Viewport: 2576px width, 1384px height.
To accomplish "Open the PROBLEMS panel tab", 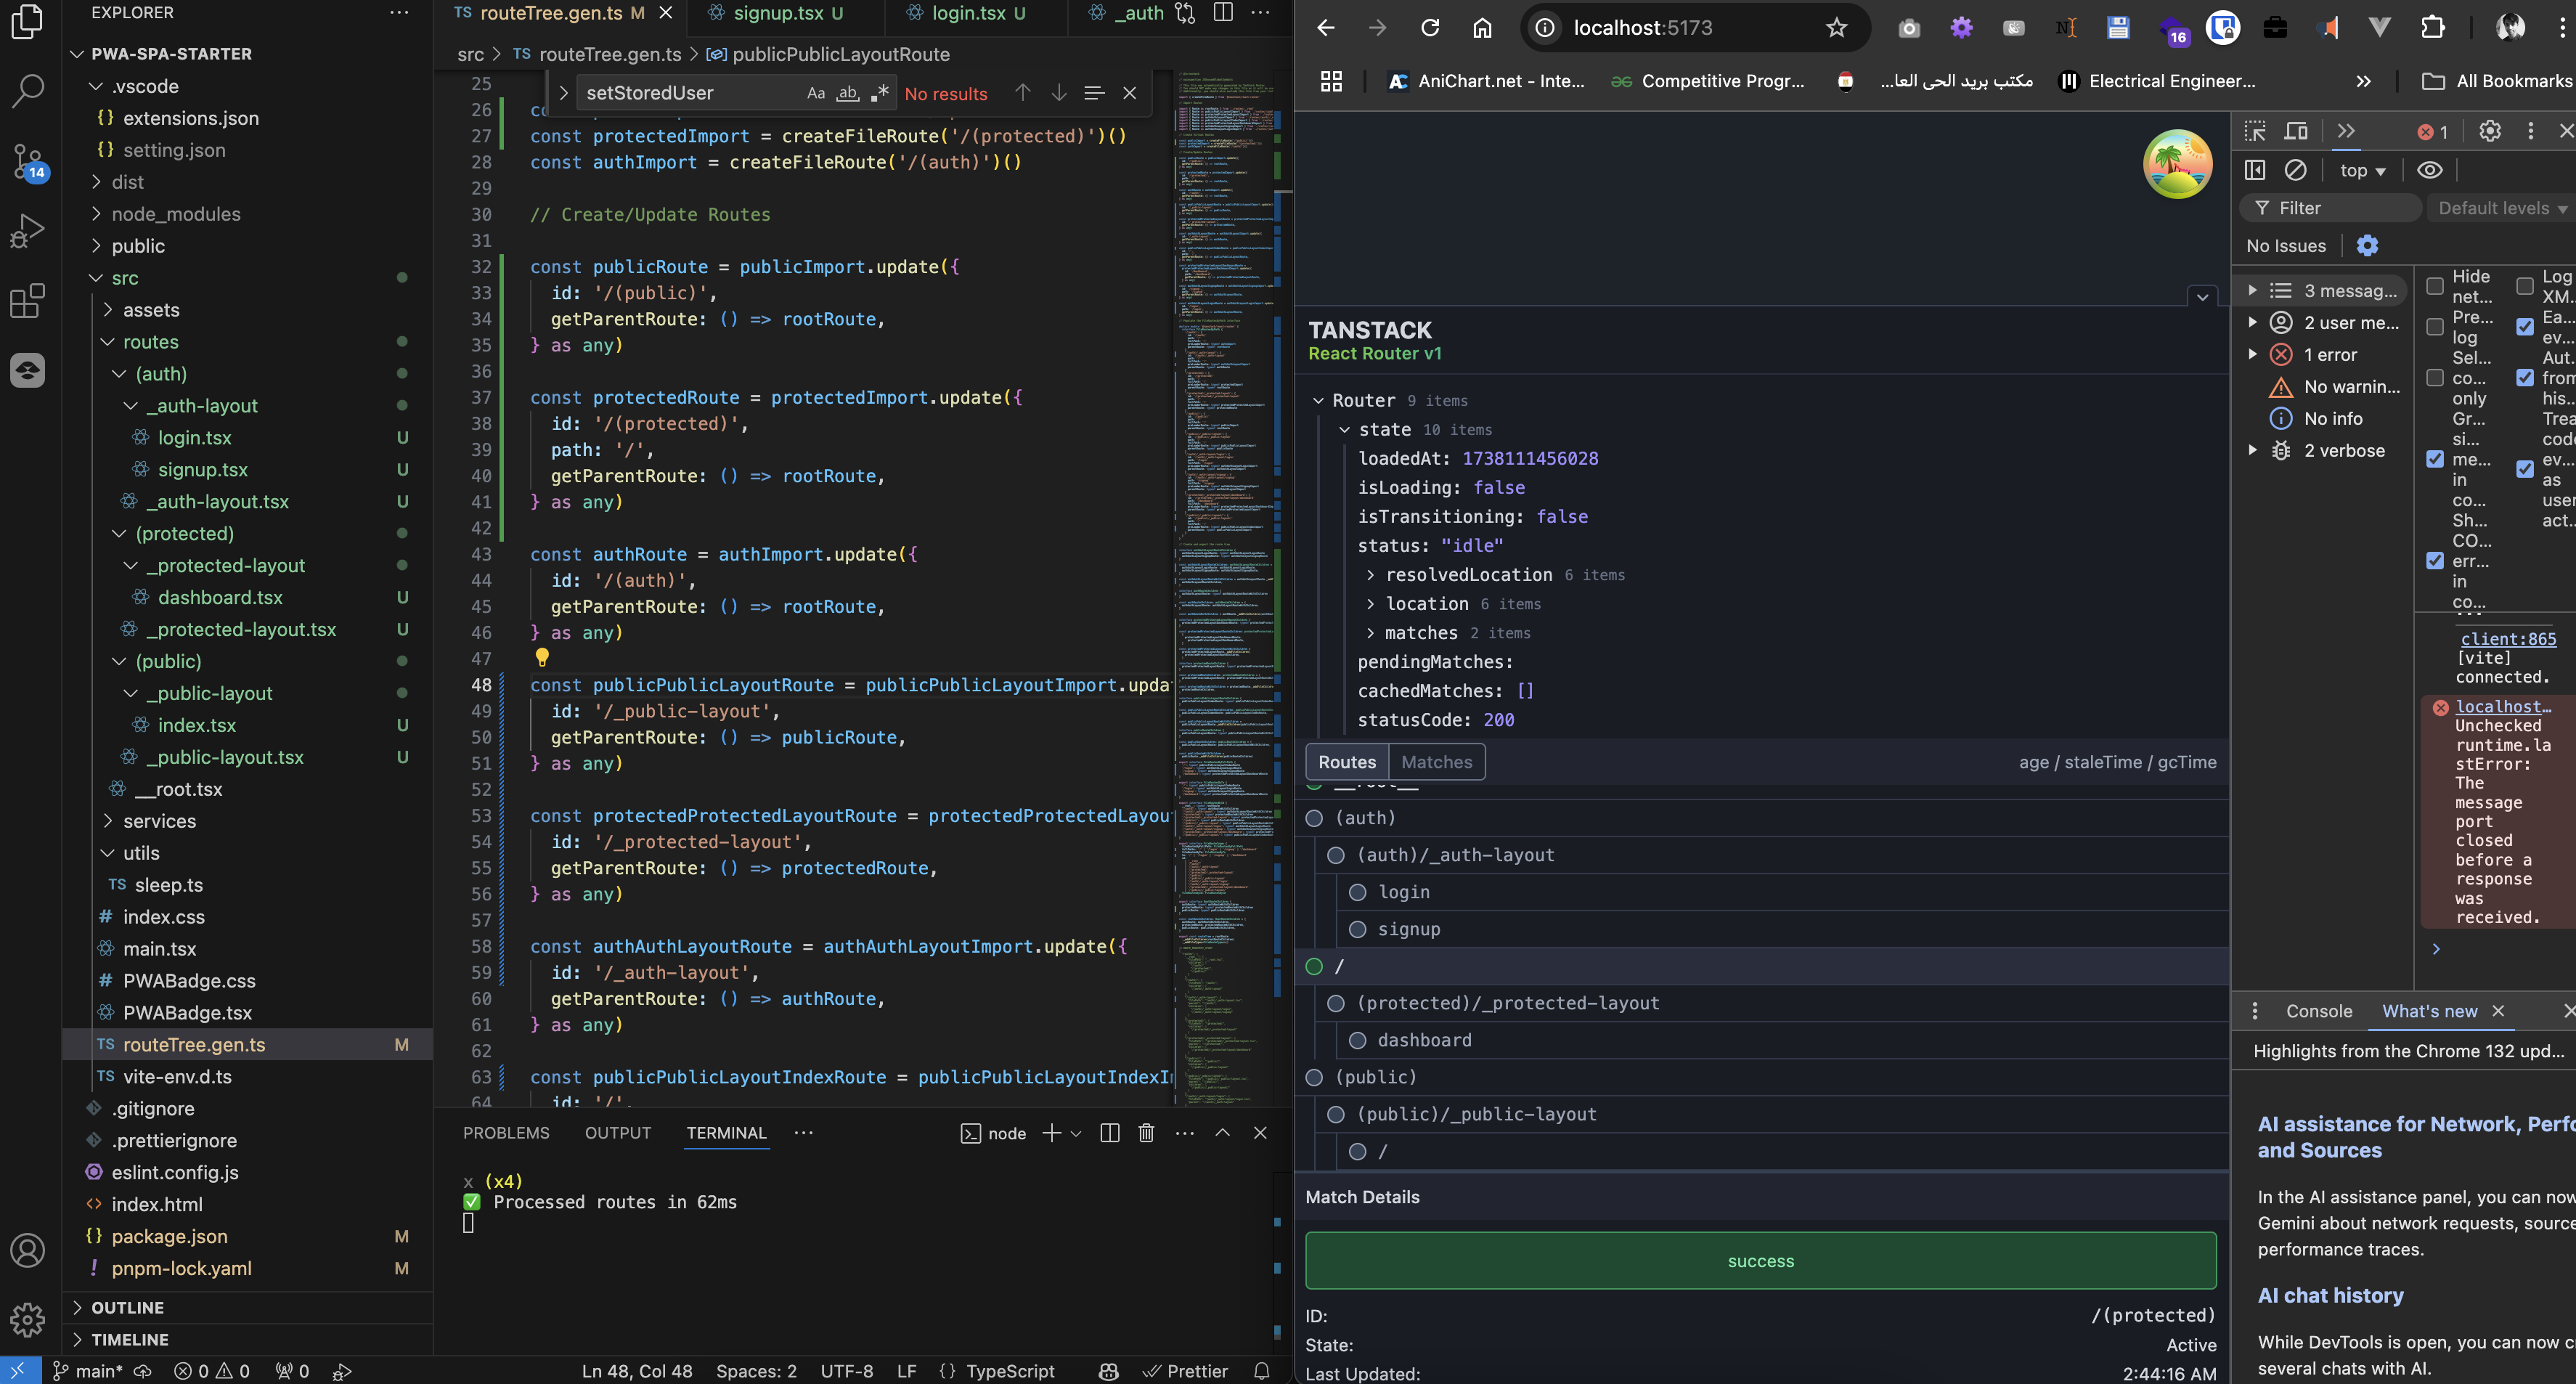I will point(506,1133).
